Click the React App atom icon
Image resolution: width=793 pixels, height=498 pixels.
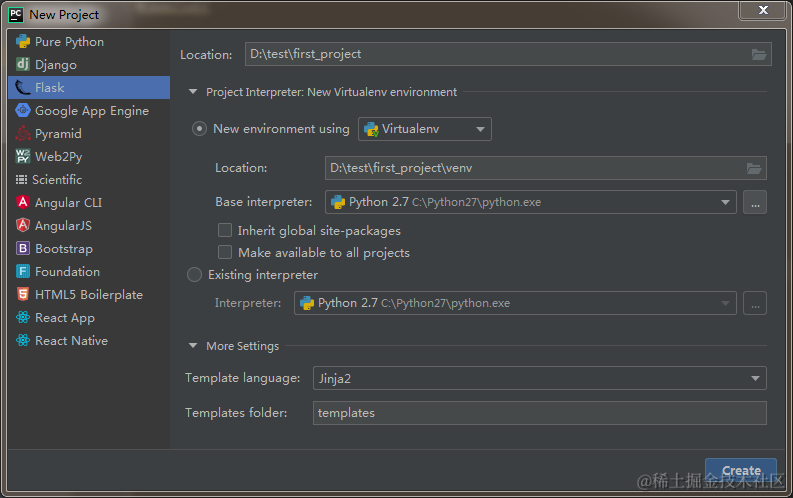coord(23,318)
